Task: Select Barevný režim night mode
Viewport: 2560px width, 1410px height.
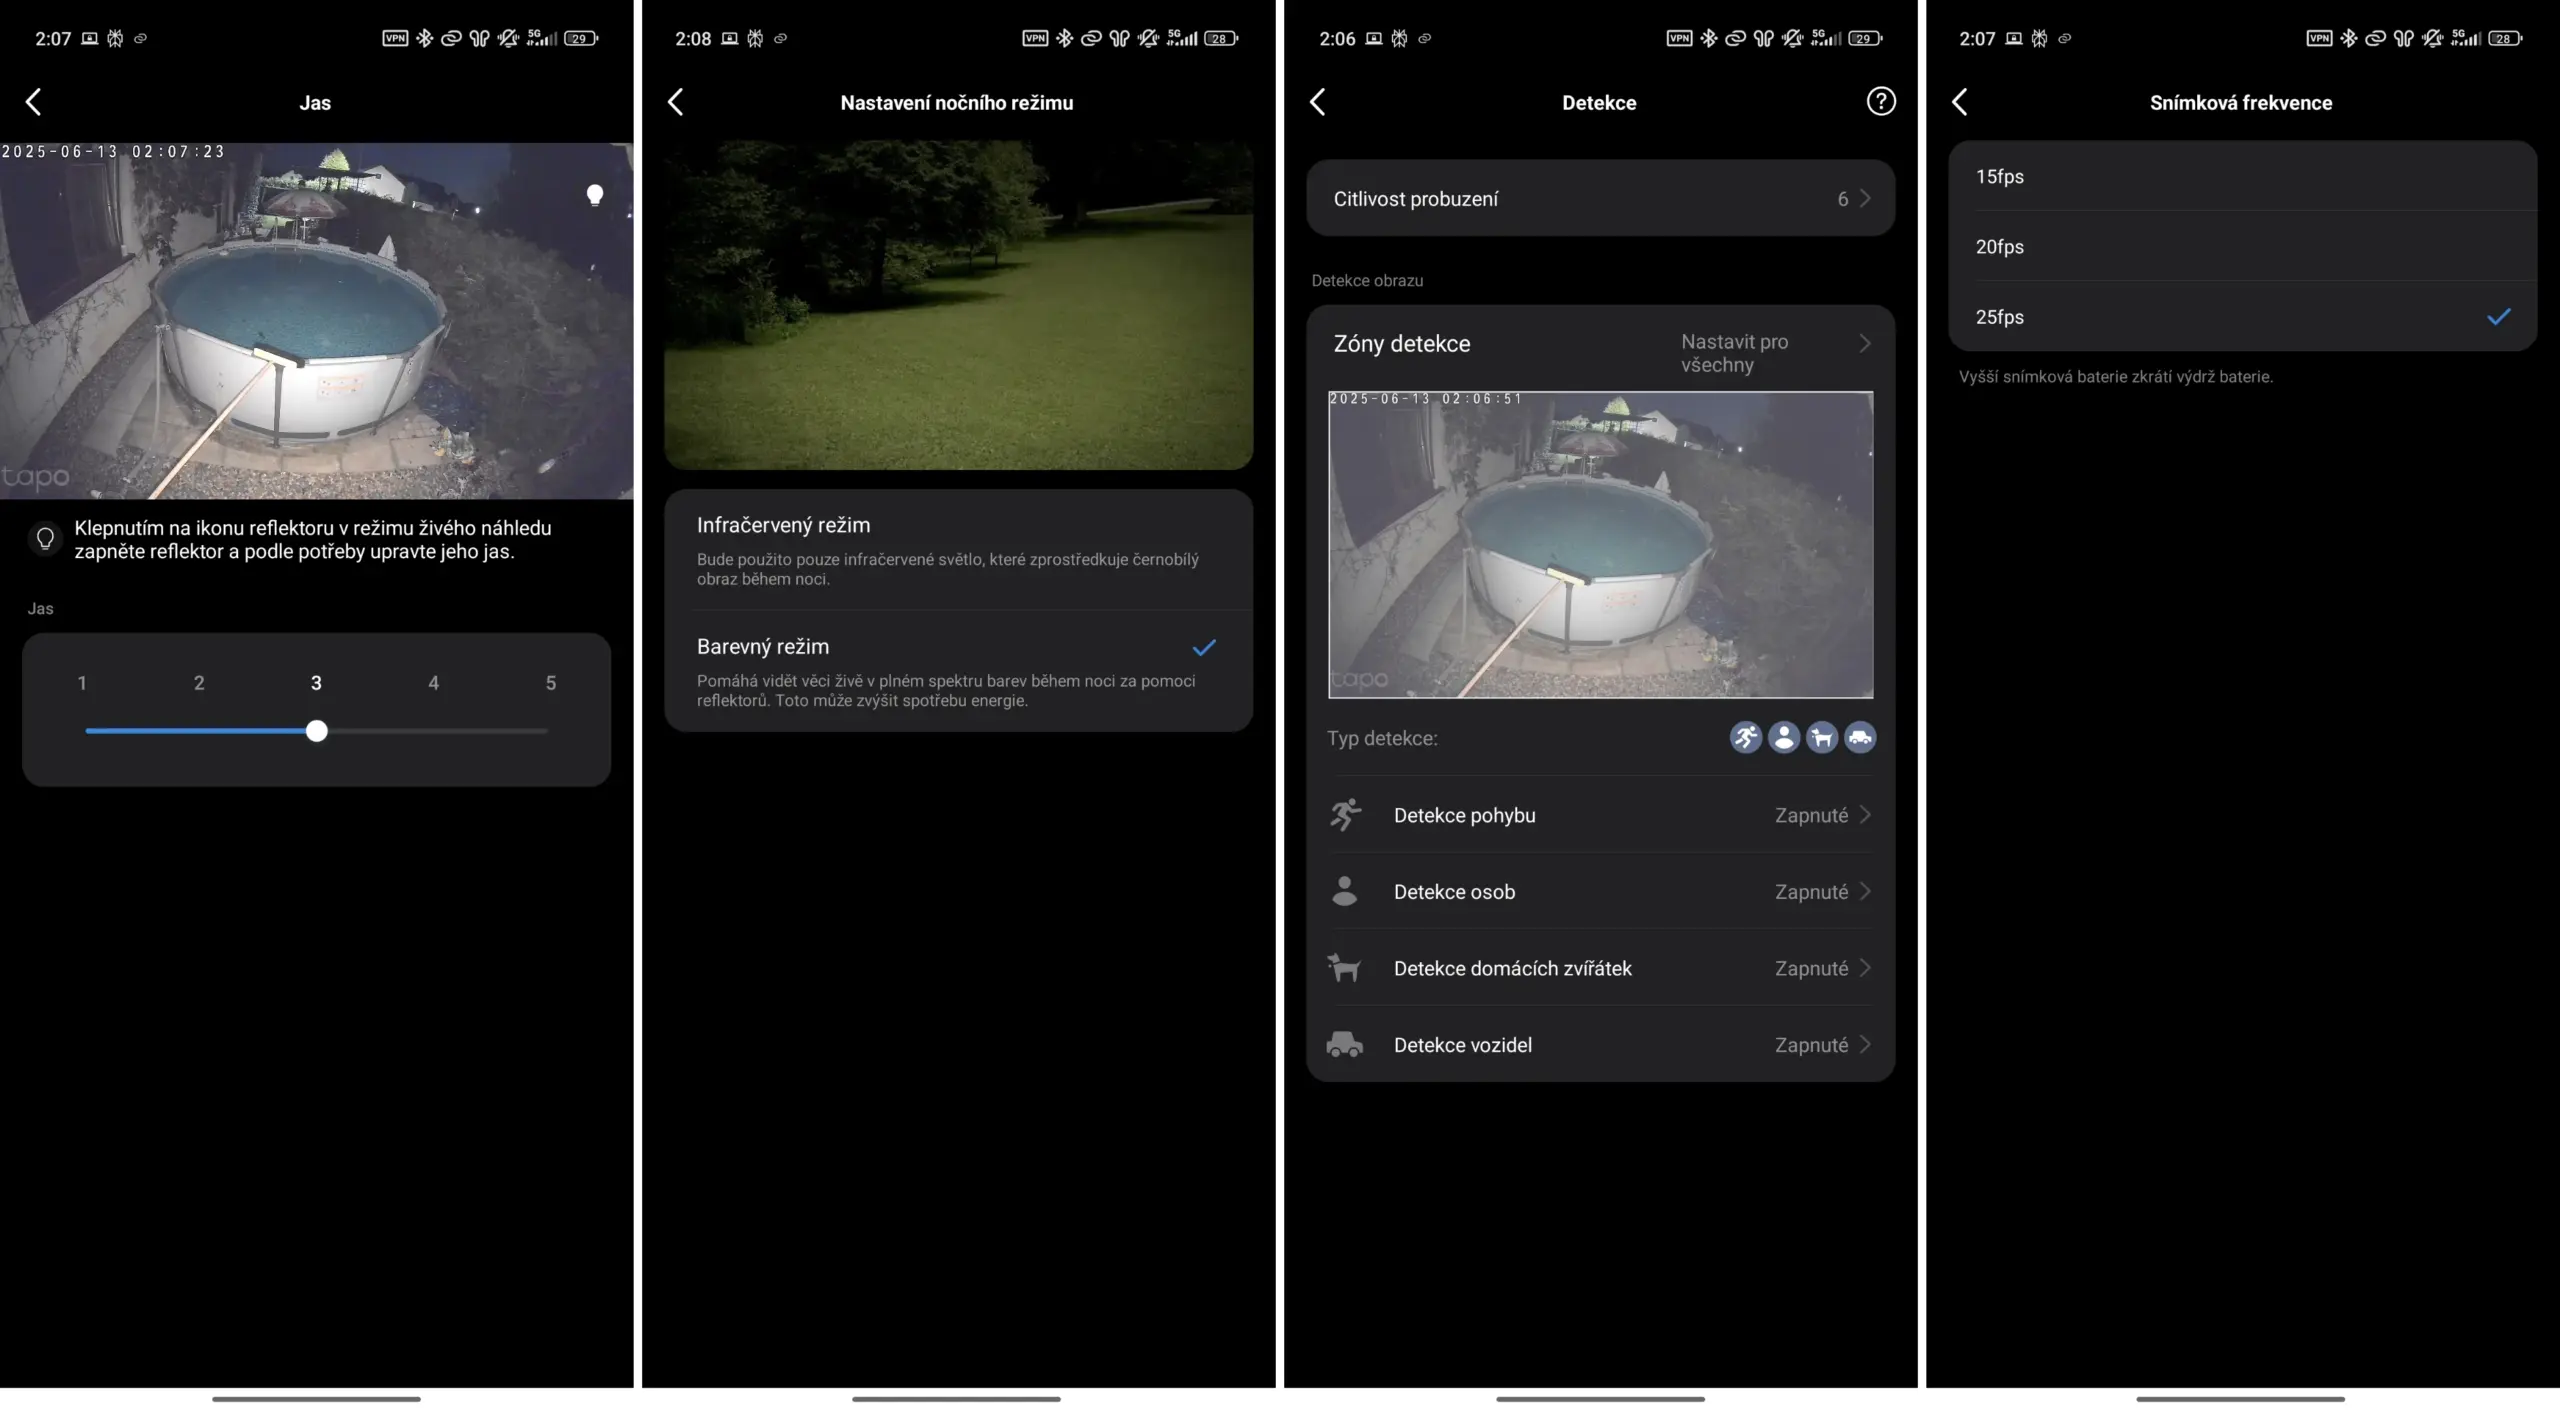Action: coord(959,671)
